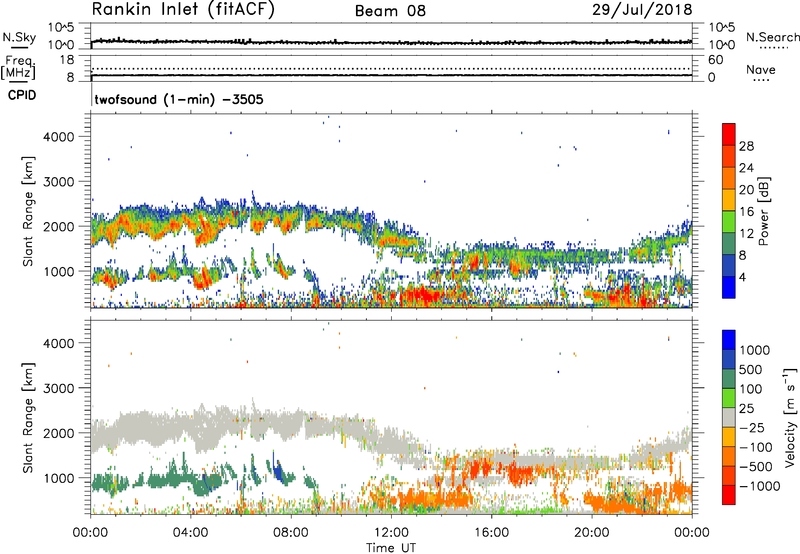Click the '20:00' time axis tick

(592, 533)
